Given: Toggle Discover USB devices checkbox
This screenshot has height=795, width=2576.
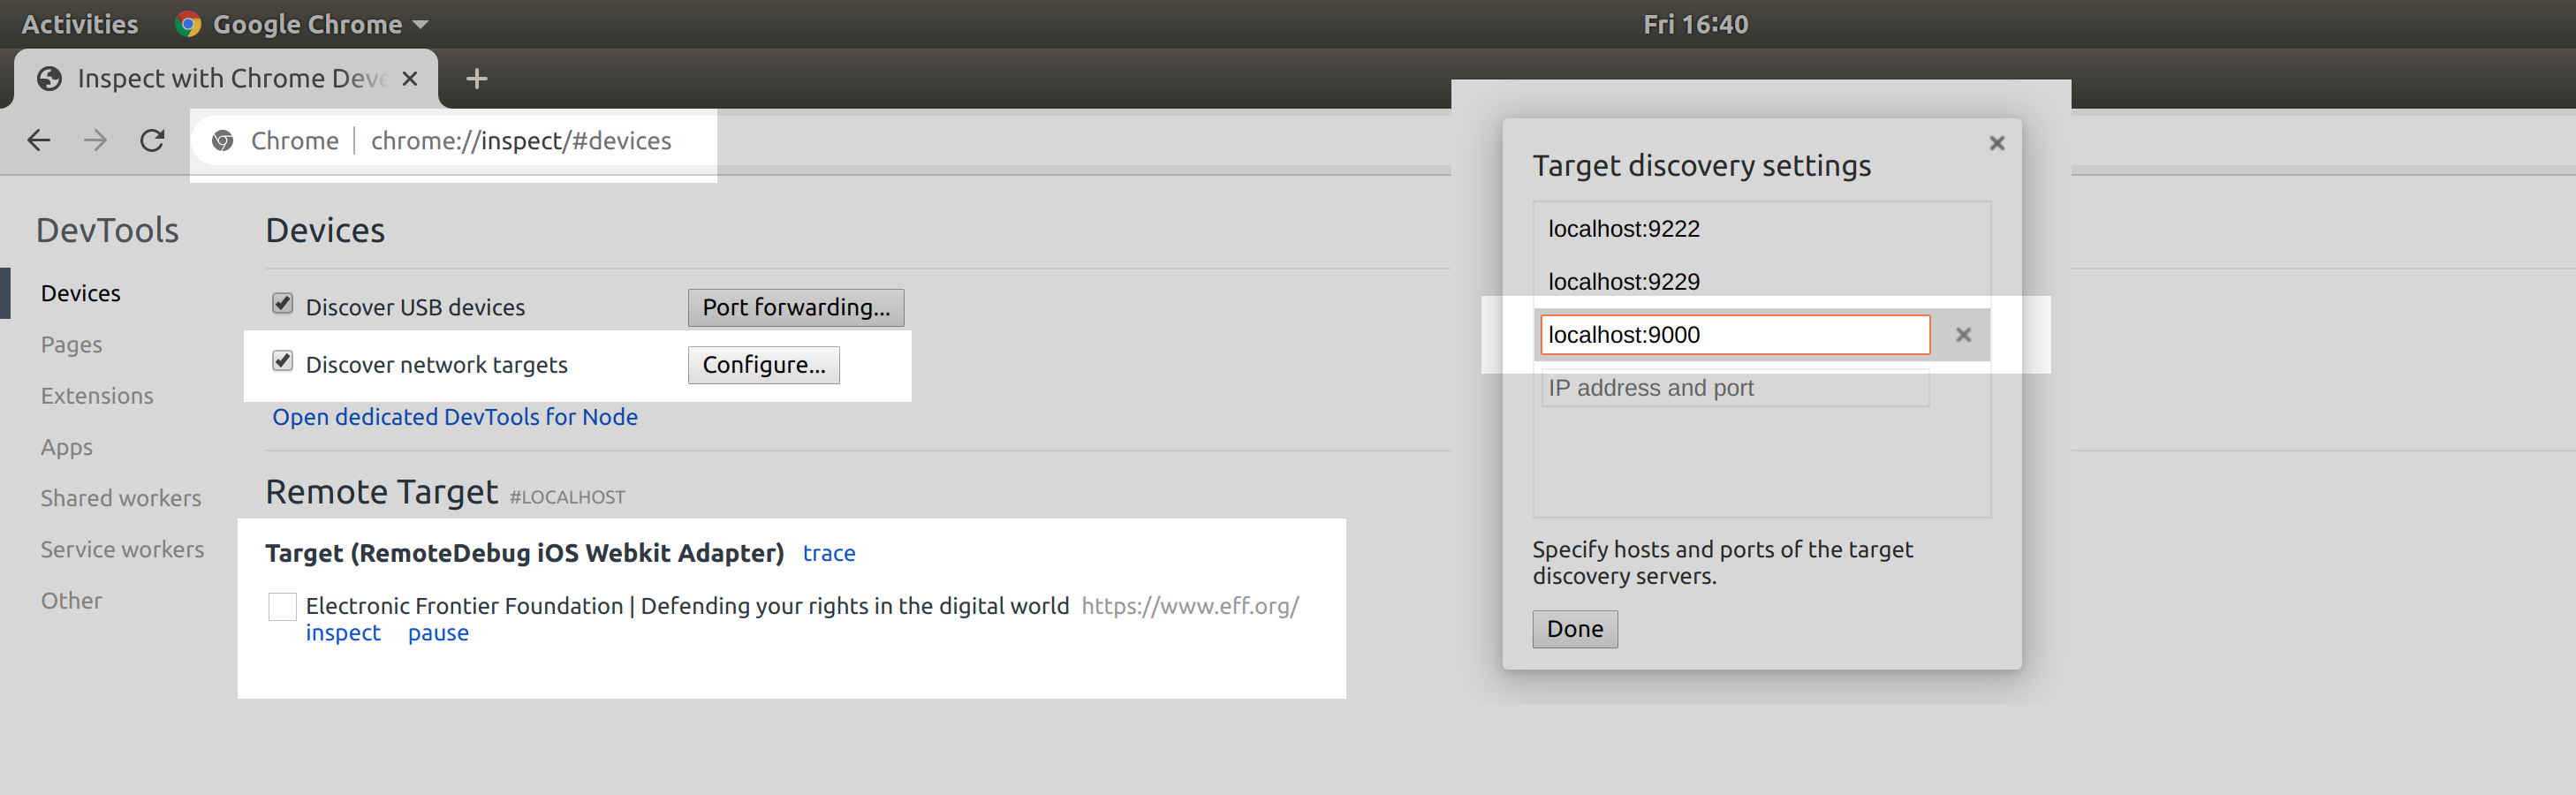Looking at the screenshot, I should click(283, 303).
